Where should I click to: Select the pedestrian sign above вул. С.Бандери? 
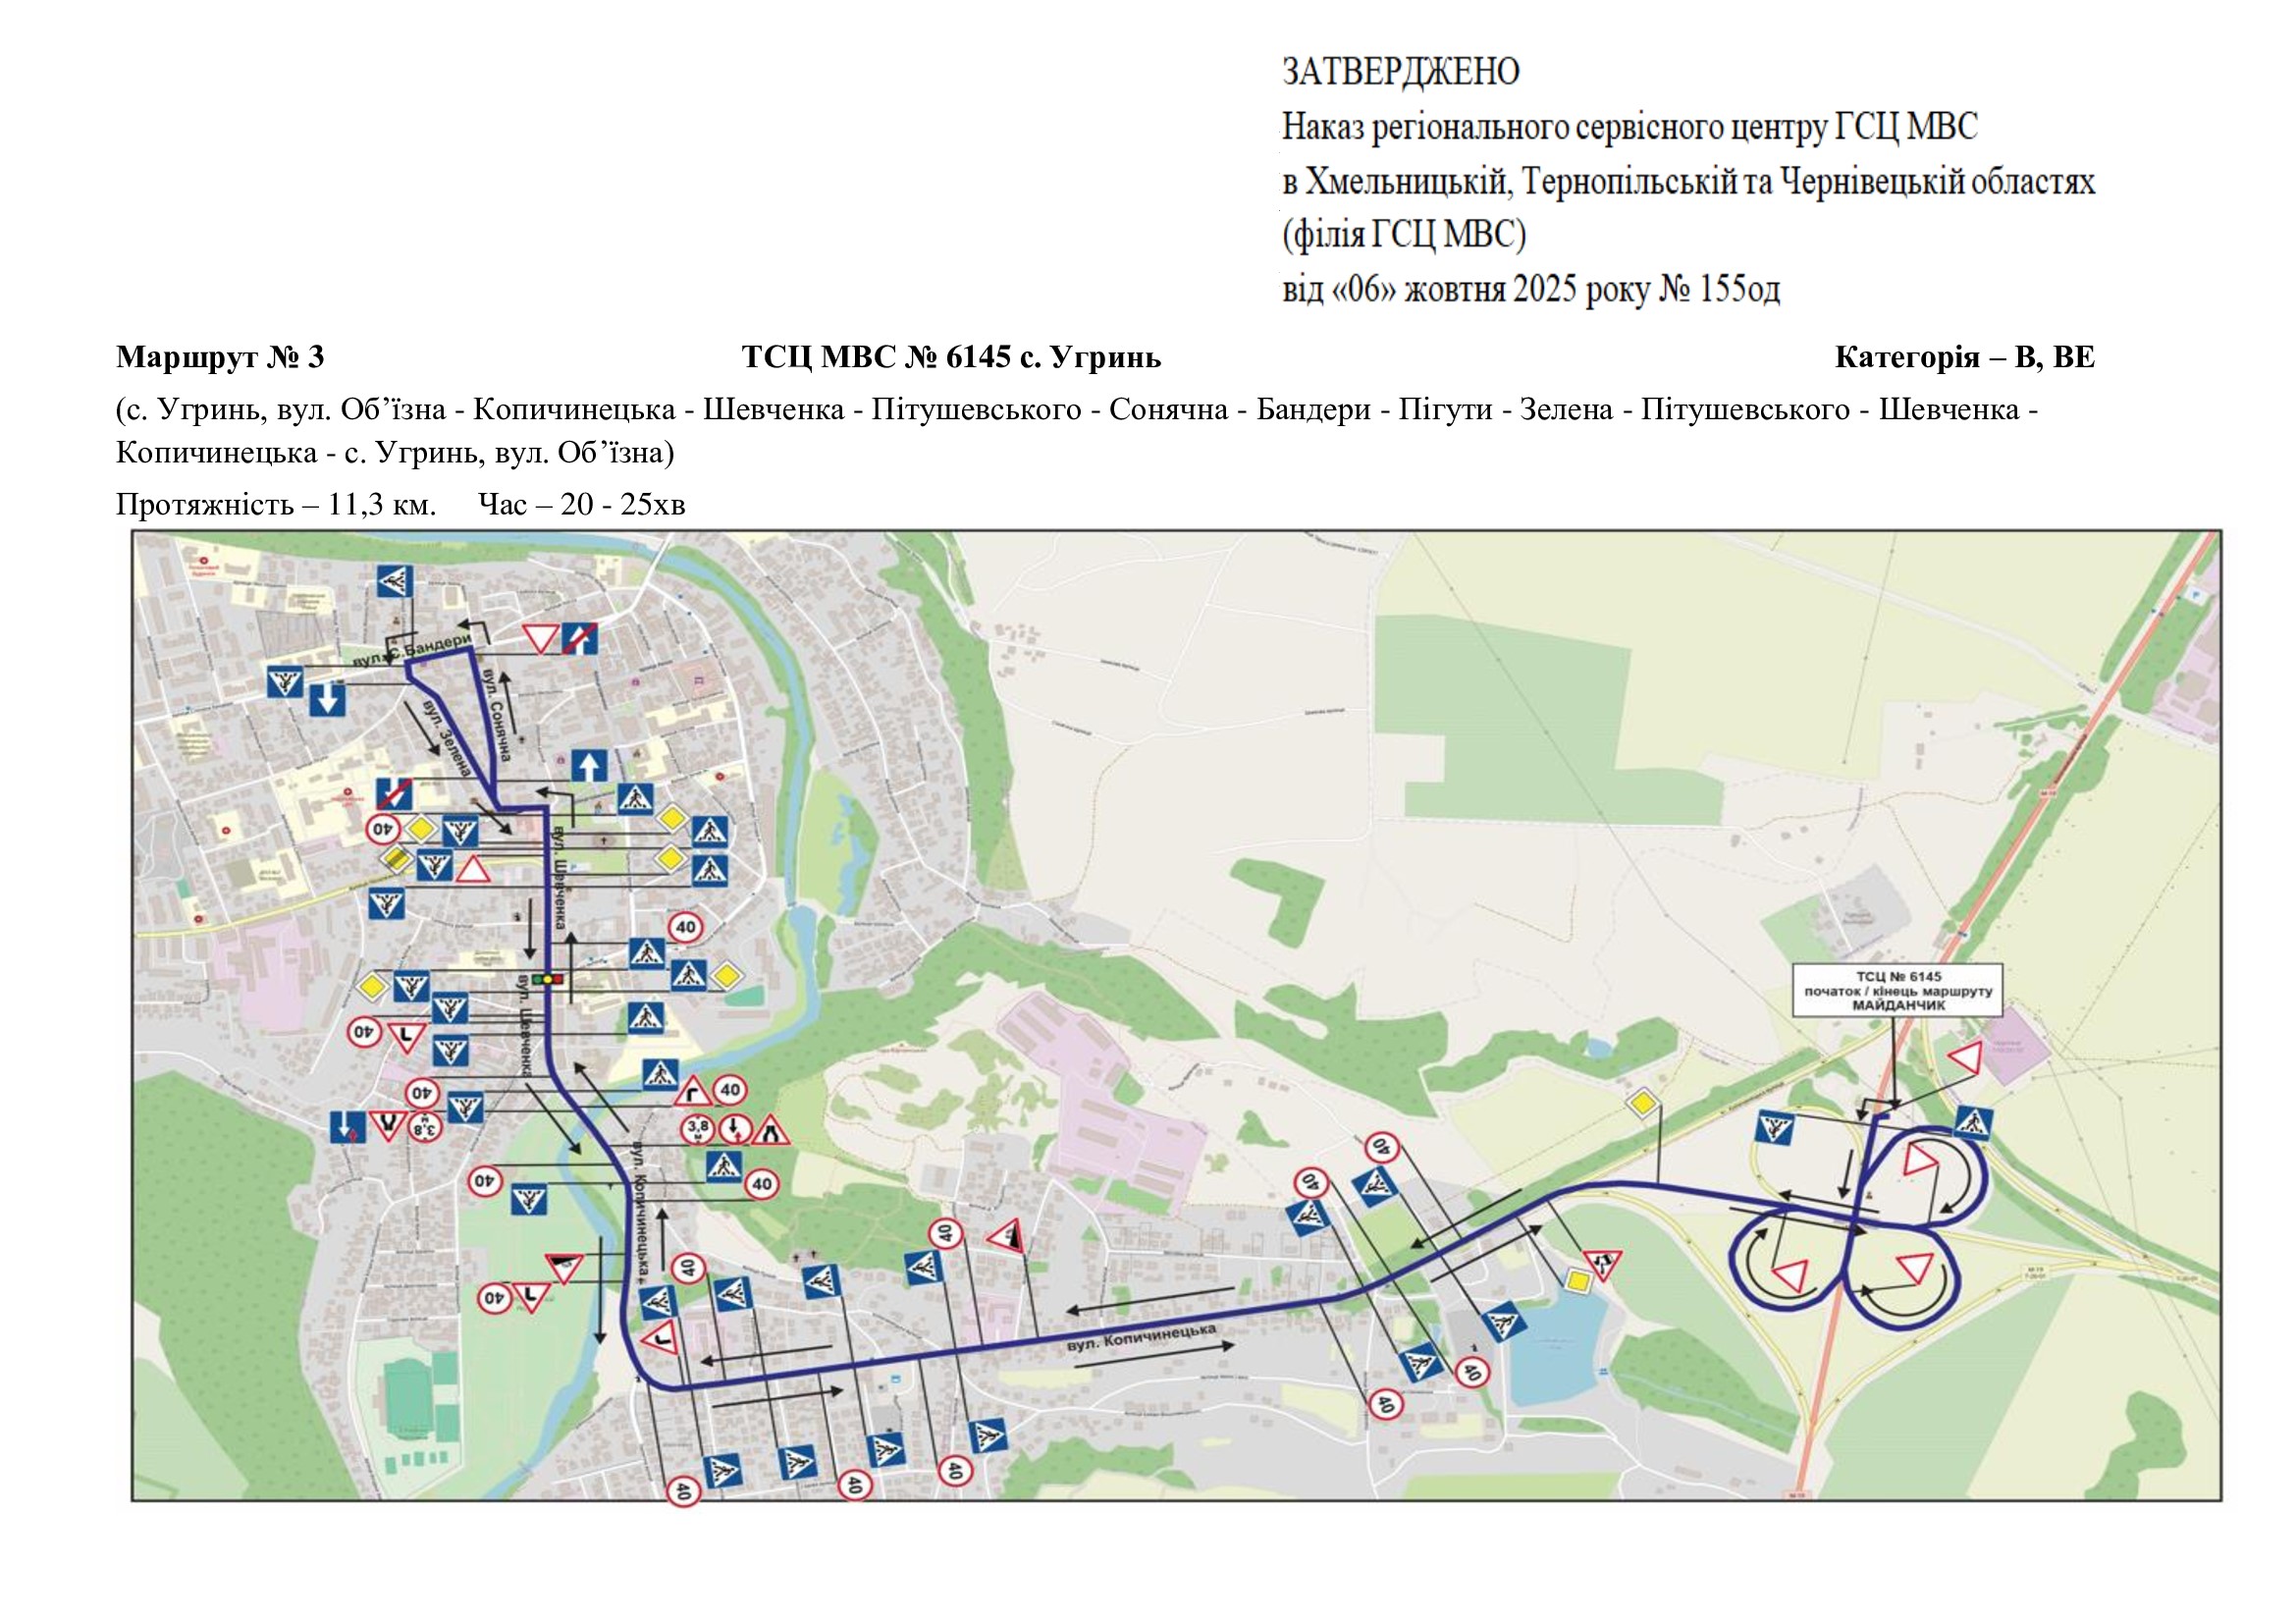pos(395,581)
